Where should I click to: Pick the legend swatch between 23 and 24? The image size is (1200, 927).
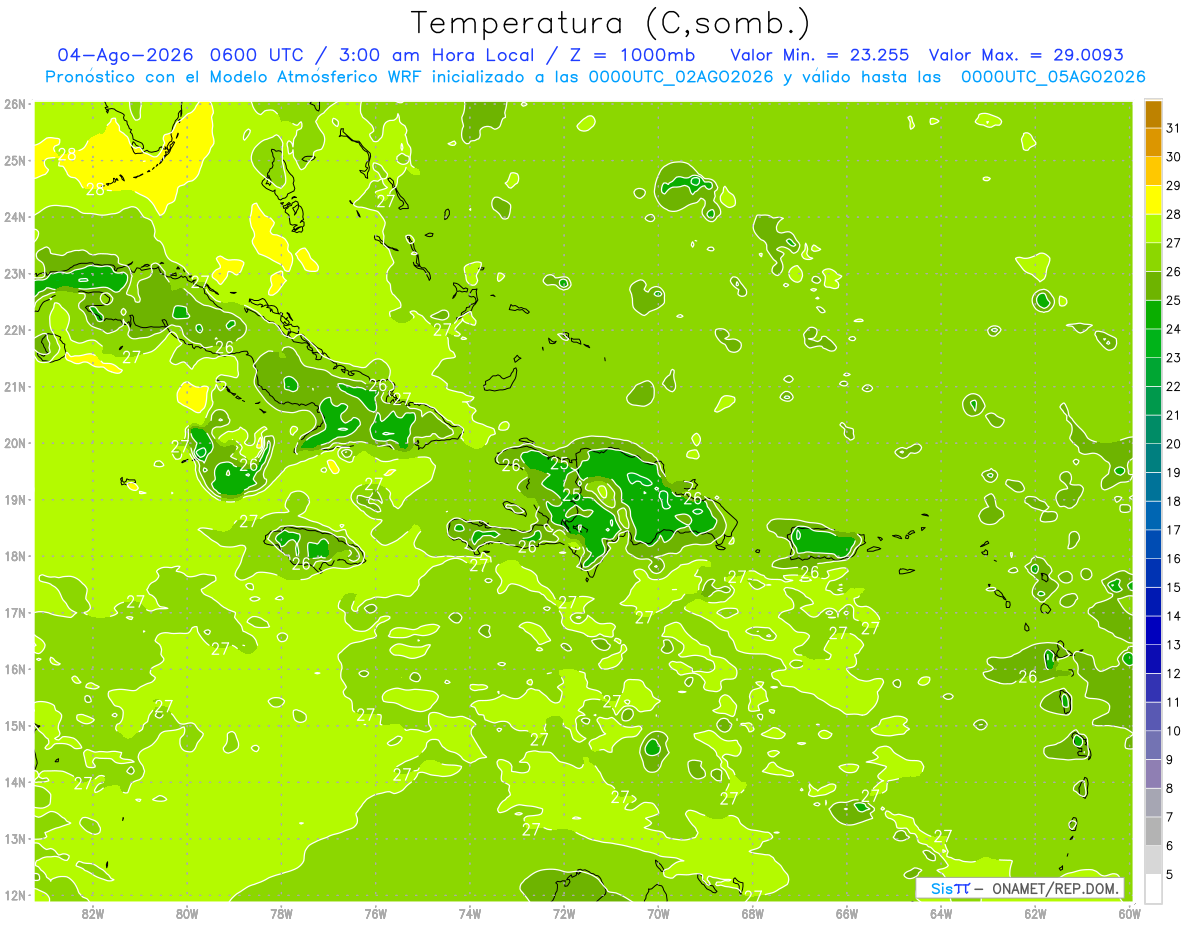[x=1153, y=343]
